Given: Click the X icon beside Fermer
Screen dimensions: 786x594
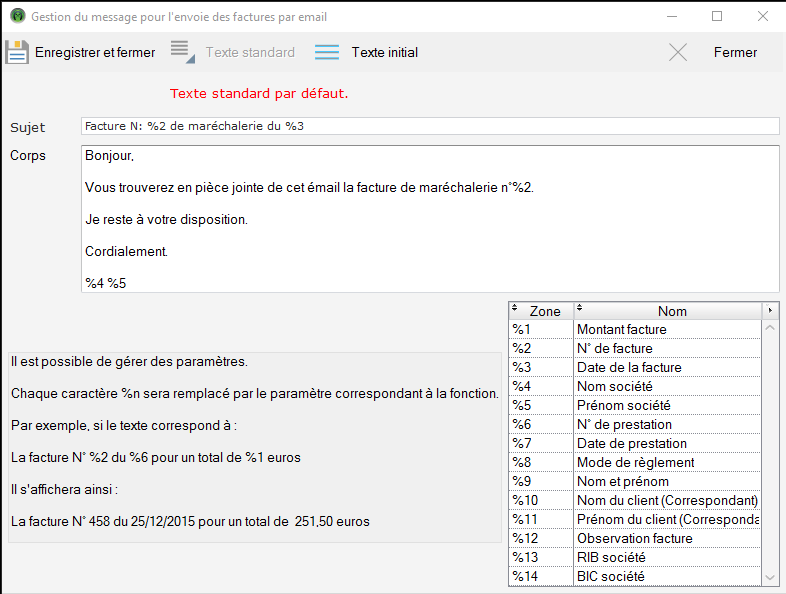Looking at the screenshot, I should tap(678, 52).
